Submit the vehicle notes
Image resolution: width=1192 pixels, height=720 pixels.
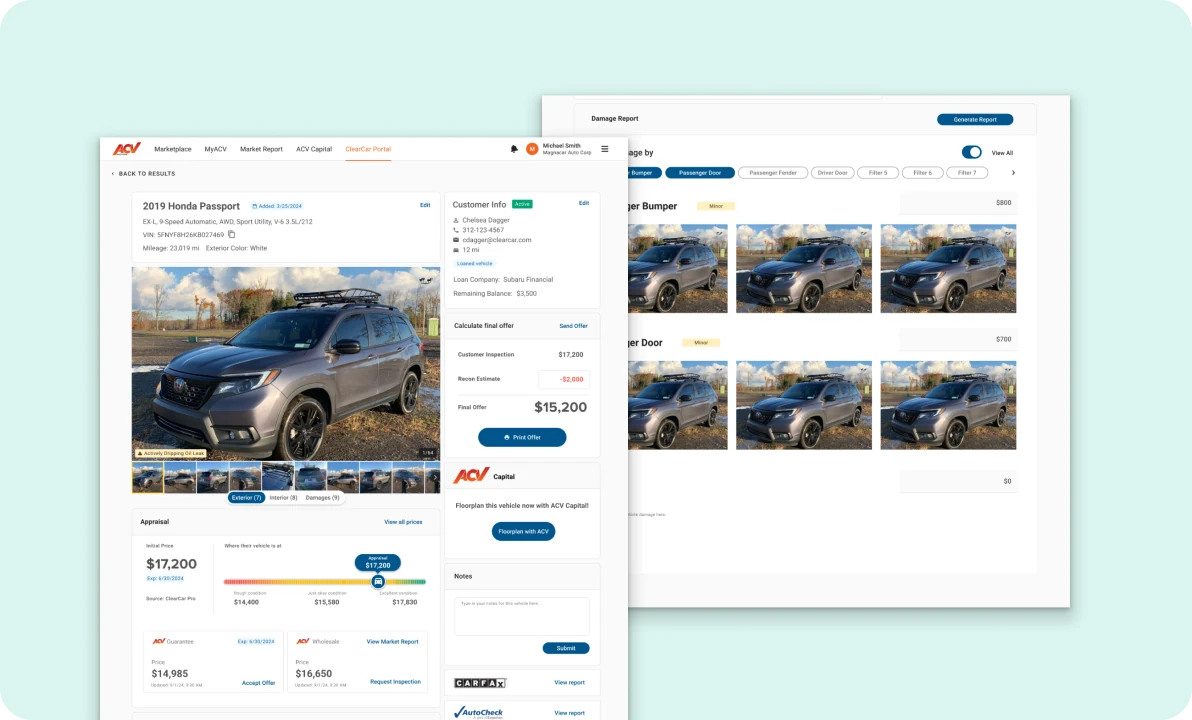click(566, 649)
